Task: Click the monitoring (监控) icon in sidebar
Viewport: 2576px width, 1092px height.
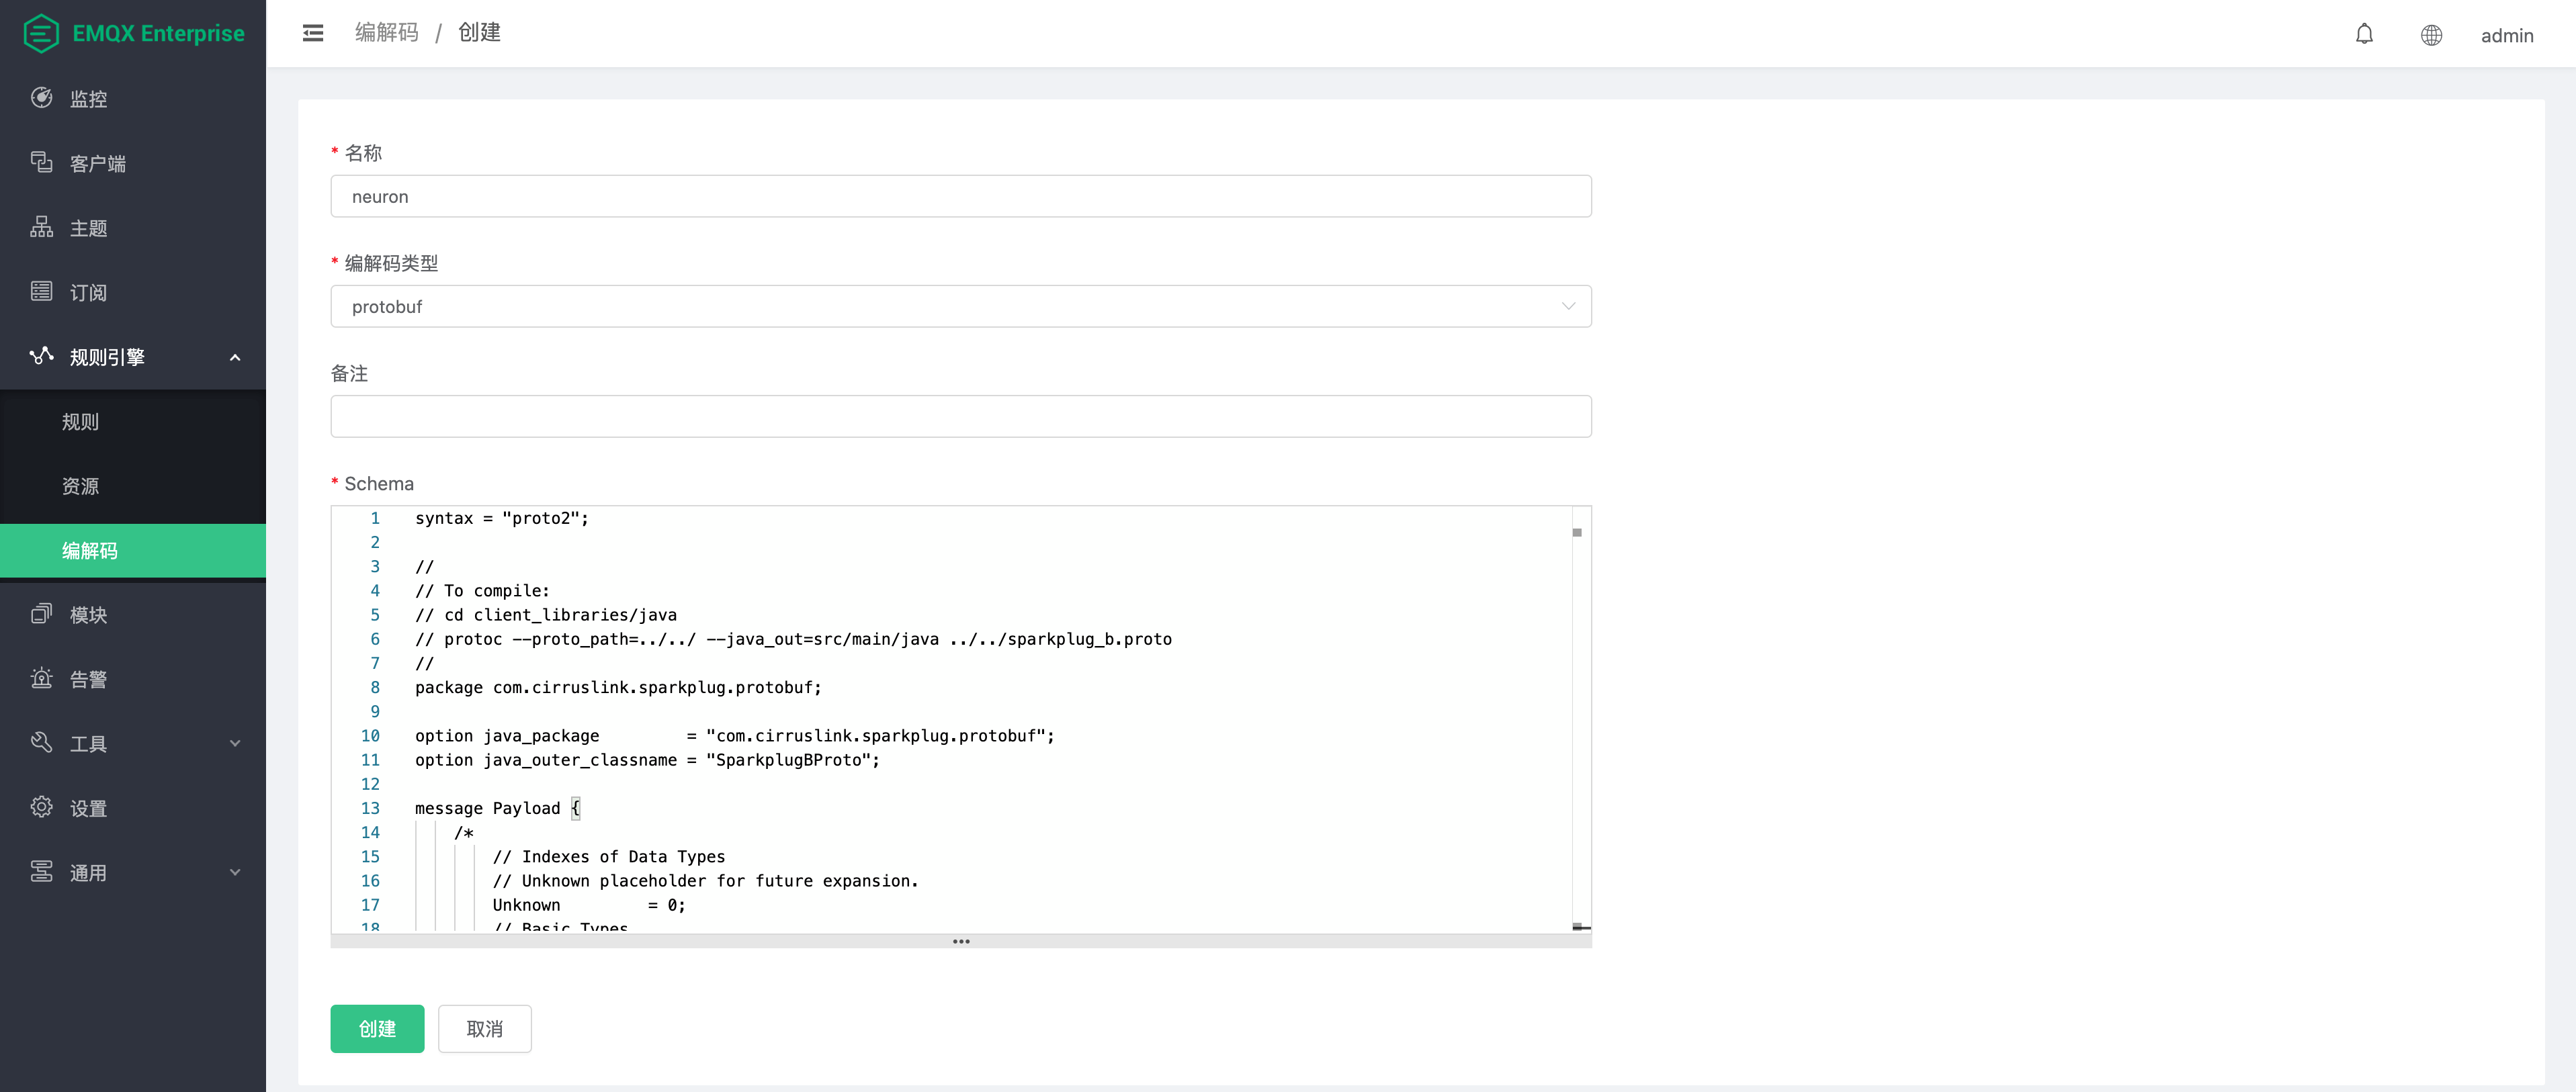Action: pos(41,98)
